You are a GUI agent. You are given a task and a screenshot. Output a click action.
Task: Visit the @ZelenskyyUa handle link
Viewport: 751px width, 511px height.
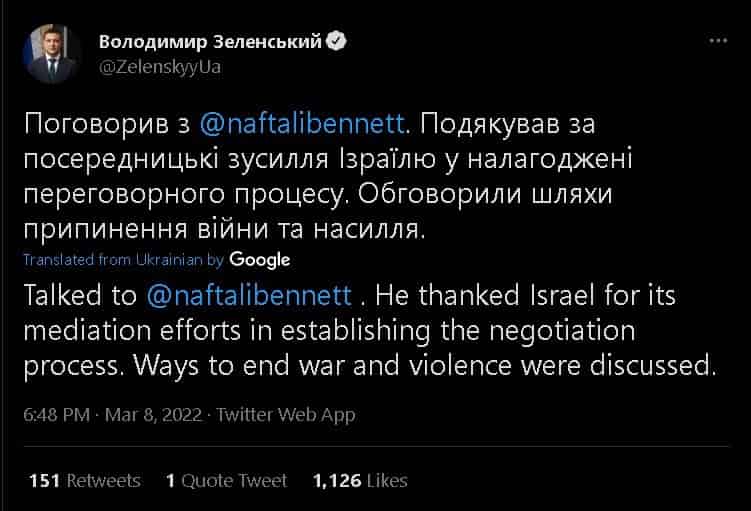click(x=160, y=67)
